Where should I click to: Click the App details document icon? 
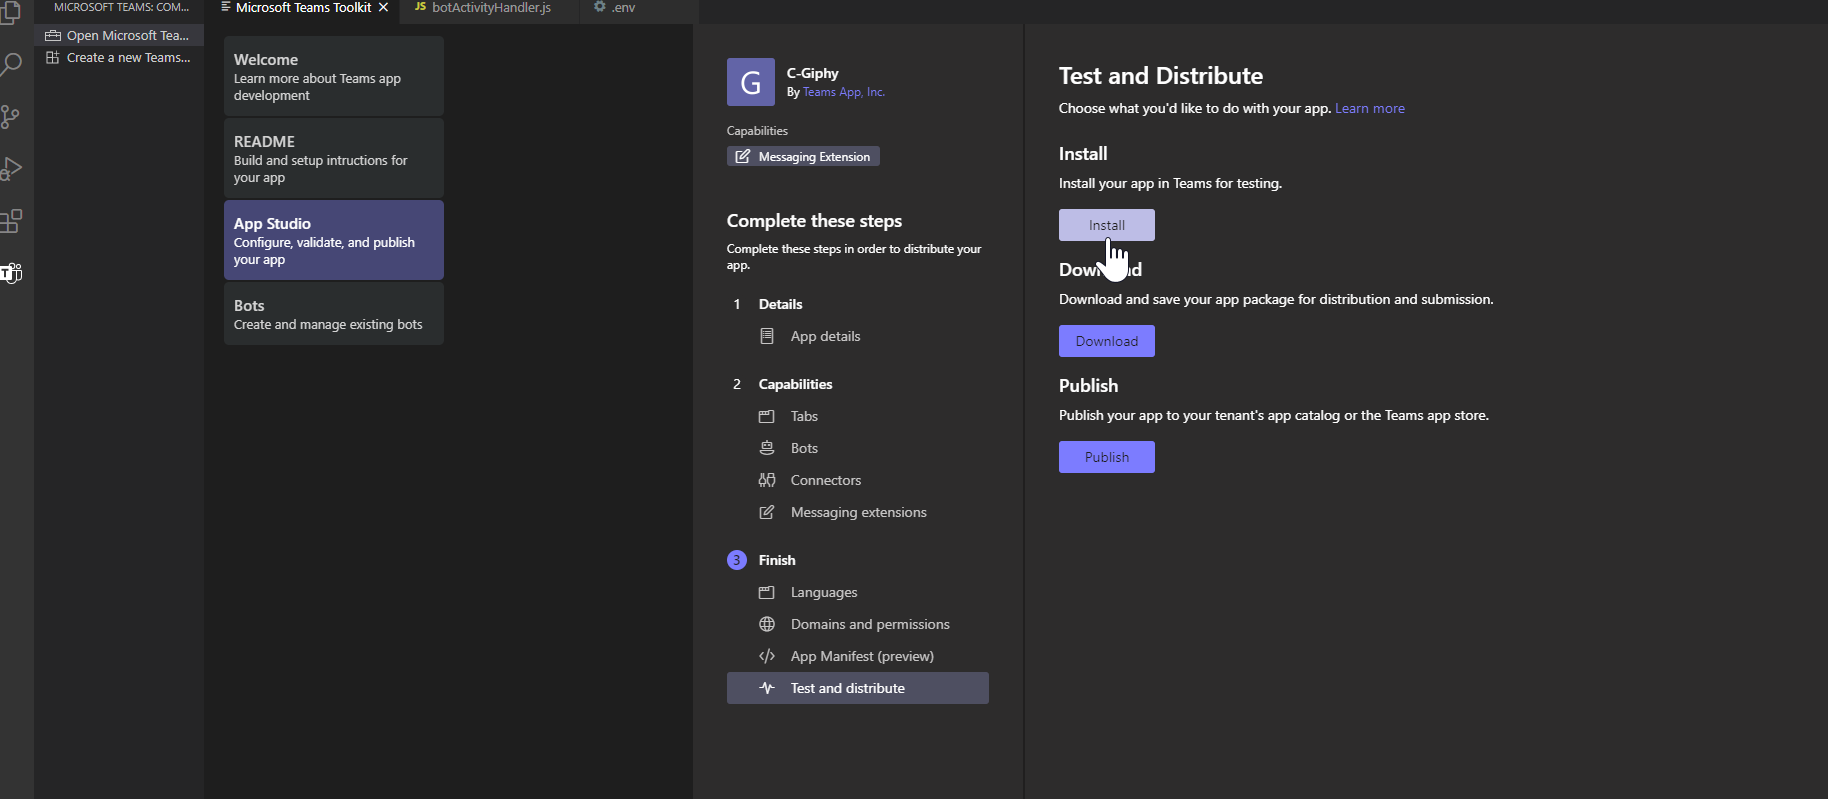click(767, 336)
